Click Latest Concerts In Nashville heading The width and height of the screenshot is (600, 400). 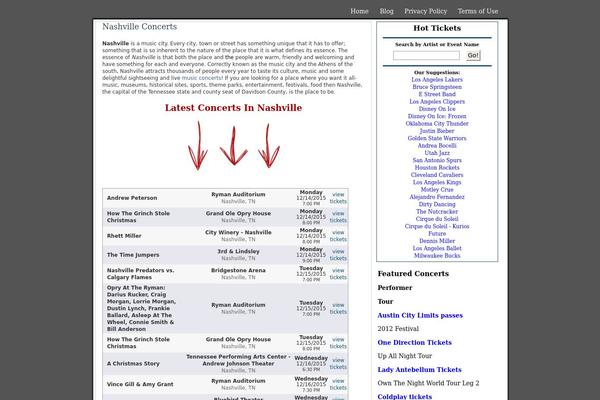[233, 108]
